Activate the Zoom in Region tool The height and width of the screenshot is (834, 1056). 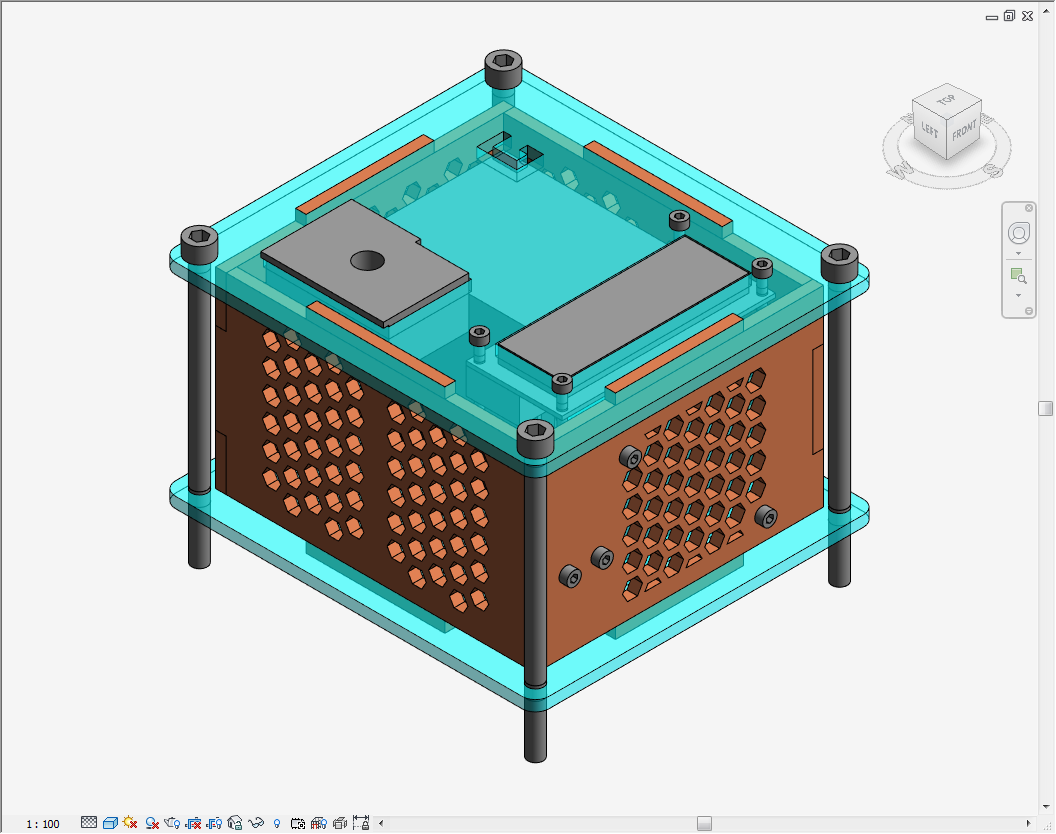pyautogui.click(x=1018, y=275)
